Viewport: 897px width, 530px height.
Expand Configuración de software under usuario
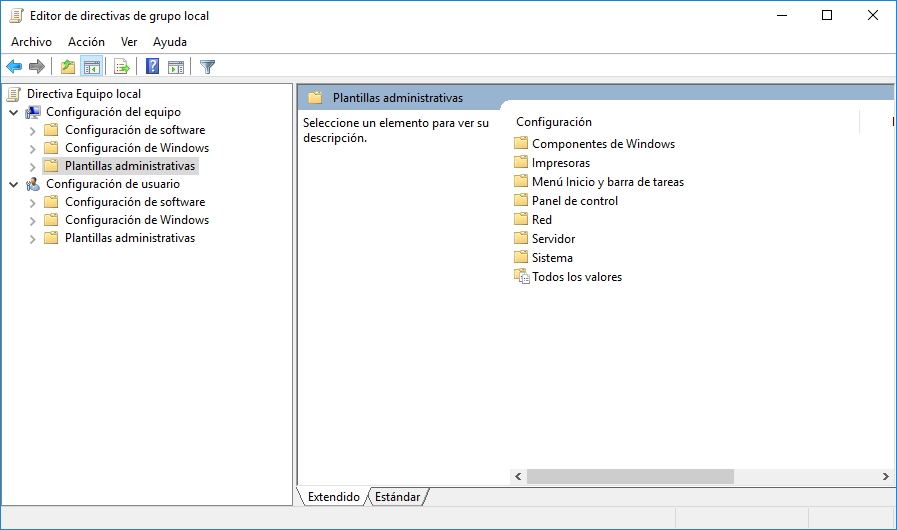click(x=33, y=203)
